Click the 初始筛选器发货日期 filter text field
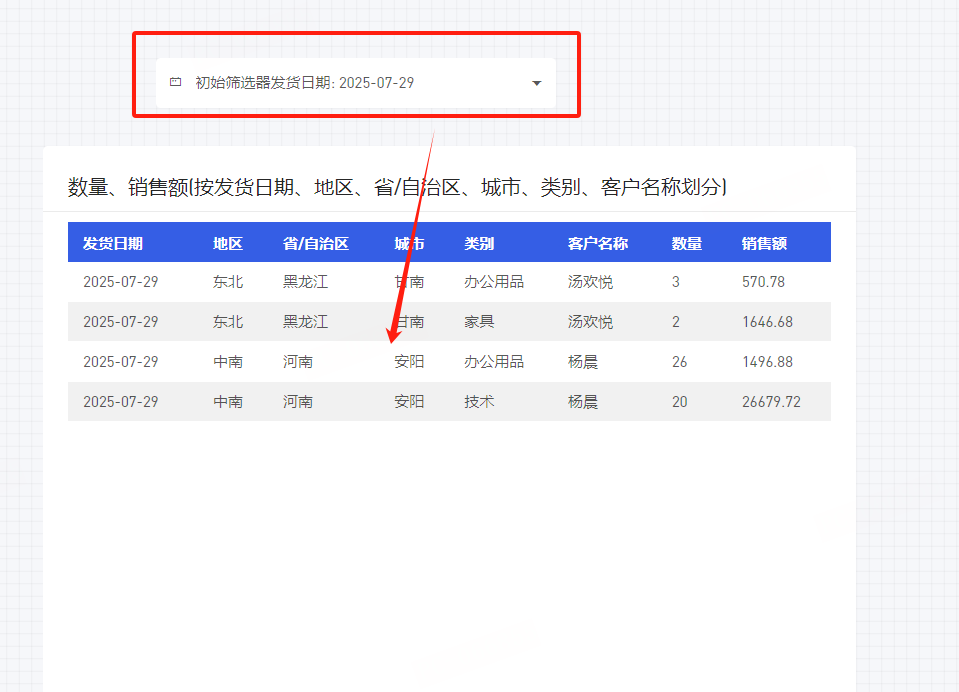The width and height of the screenshot is (959, 692). (304, 83)
